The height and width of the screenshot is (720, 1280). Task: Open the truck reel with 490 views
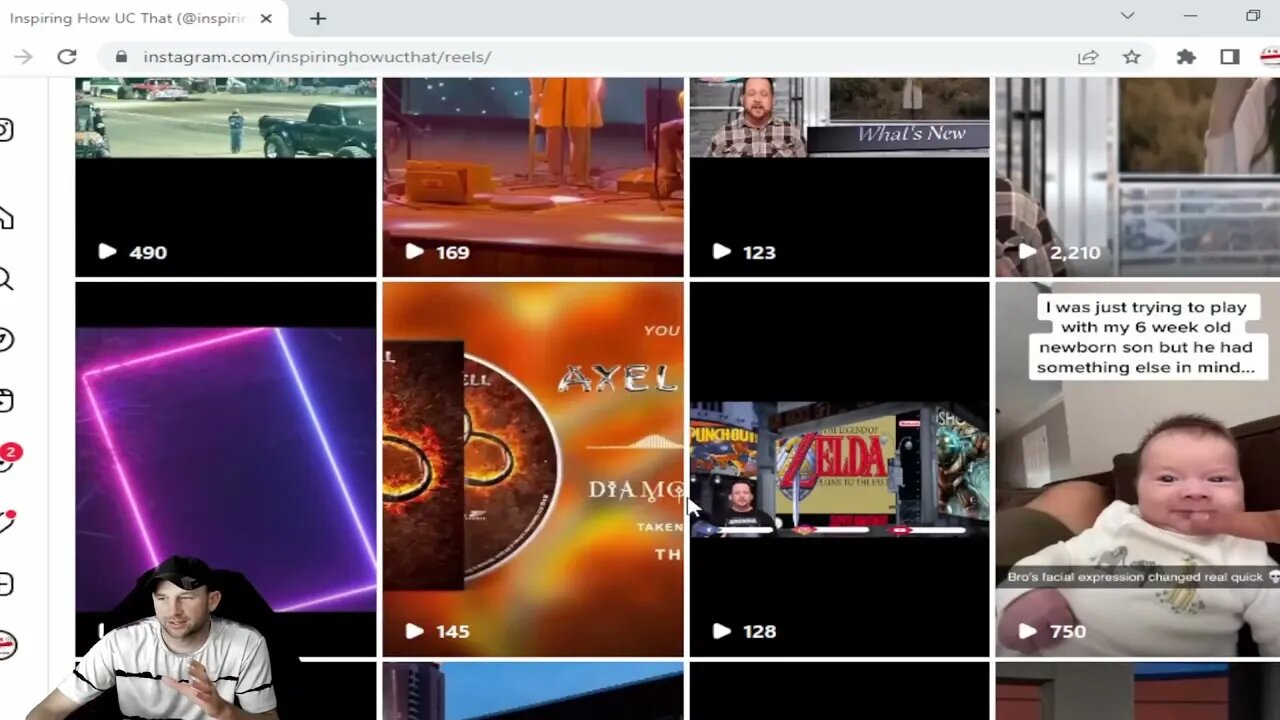[x=226, y=177]
